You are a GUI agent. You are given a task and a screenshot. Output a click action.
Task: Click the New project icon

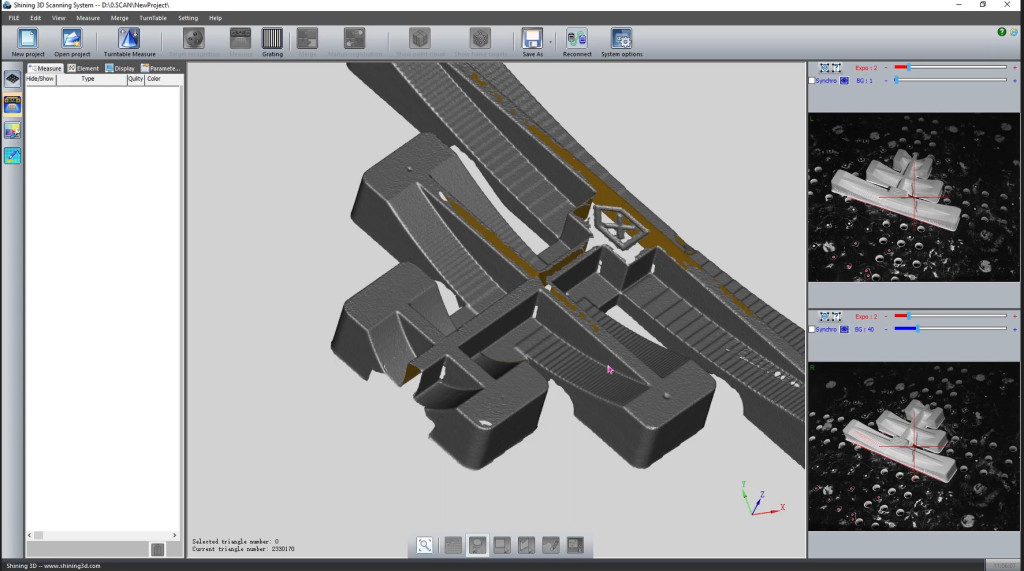[28, 39]
